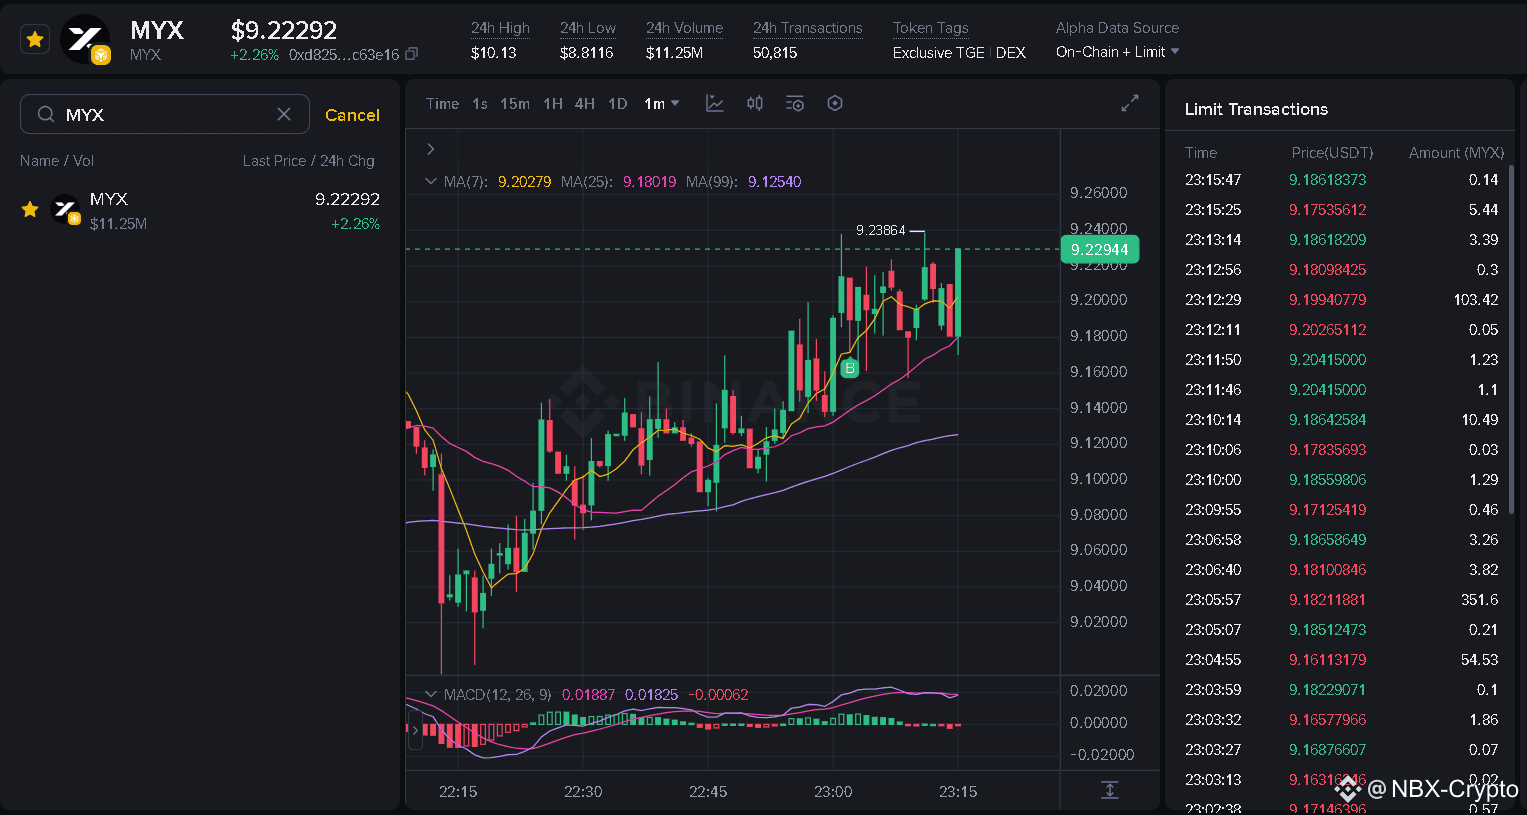Image resolution: width=1527 pixels, height=815 pixels.
Task: Click inside the MYX search field
Action: (x=165, y=114)
